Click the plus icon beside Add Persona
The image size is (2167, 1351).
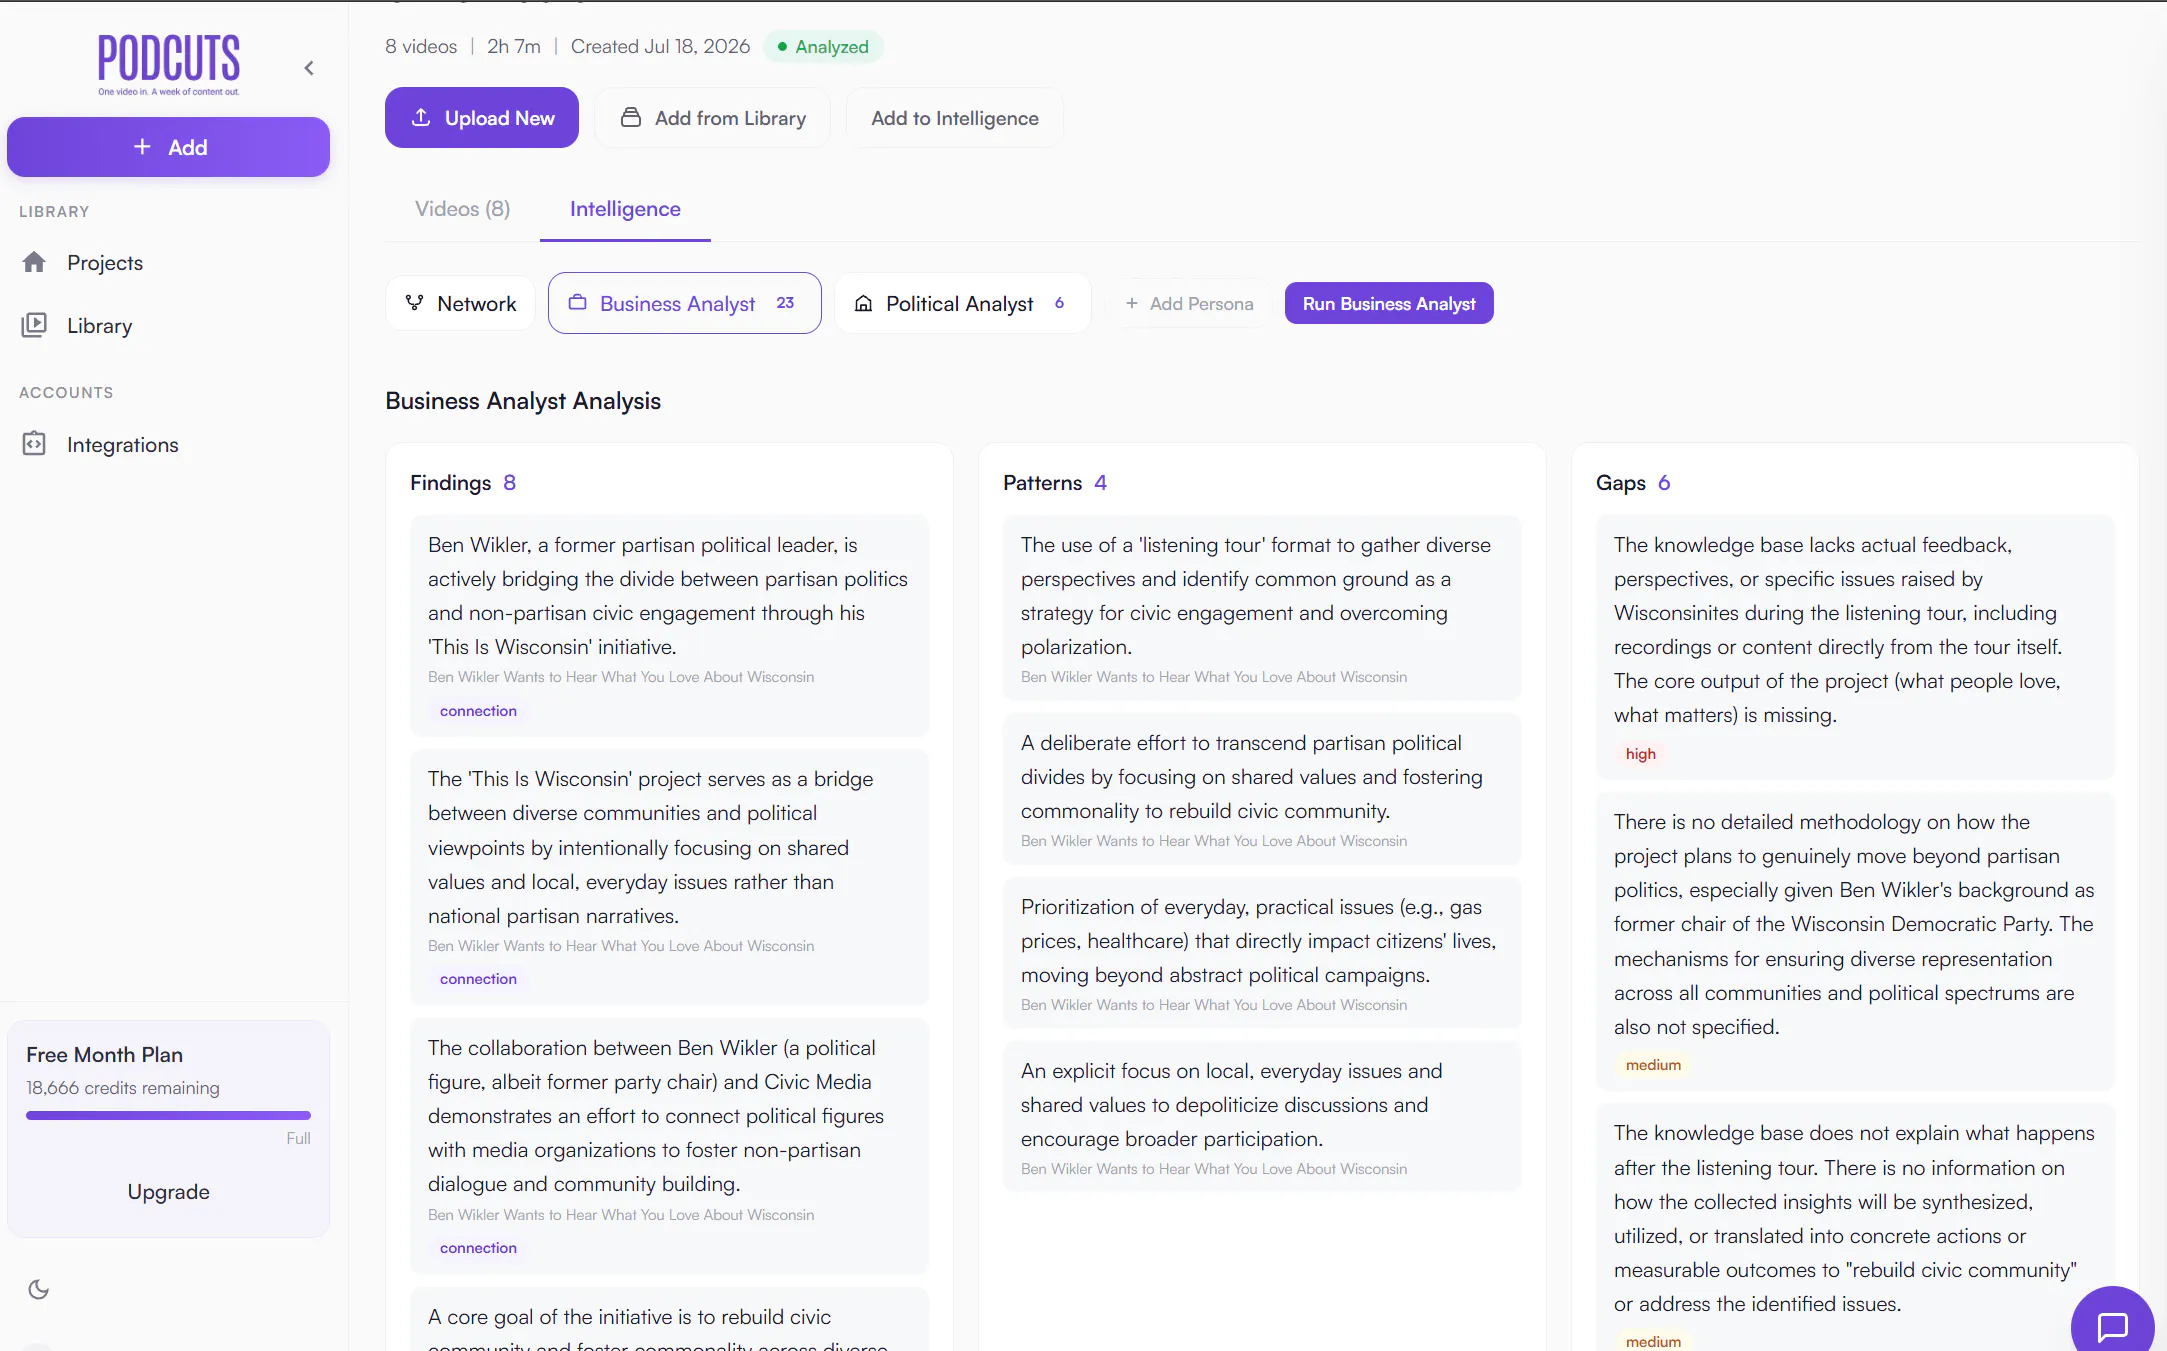(x=1132, y=303)
